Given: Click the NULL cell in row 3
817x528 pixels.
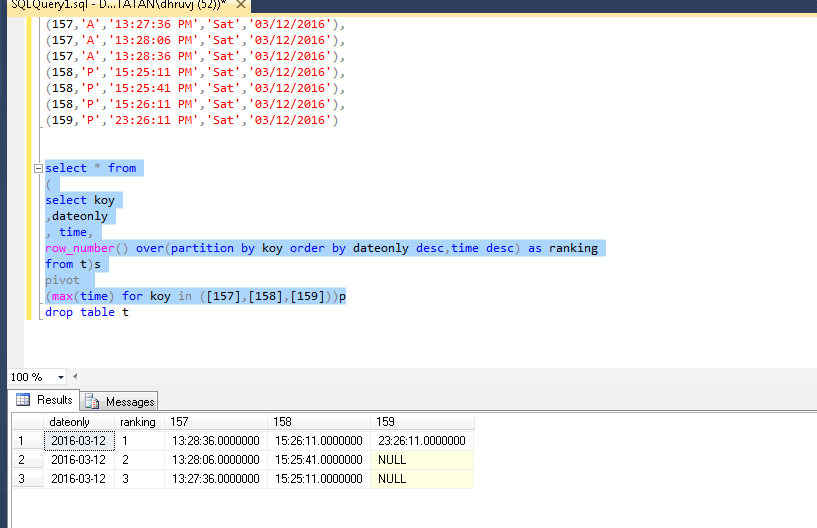Looking at the screenshot, I should pyautogui.click(x=422, y=478).
